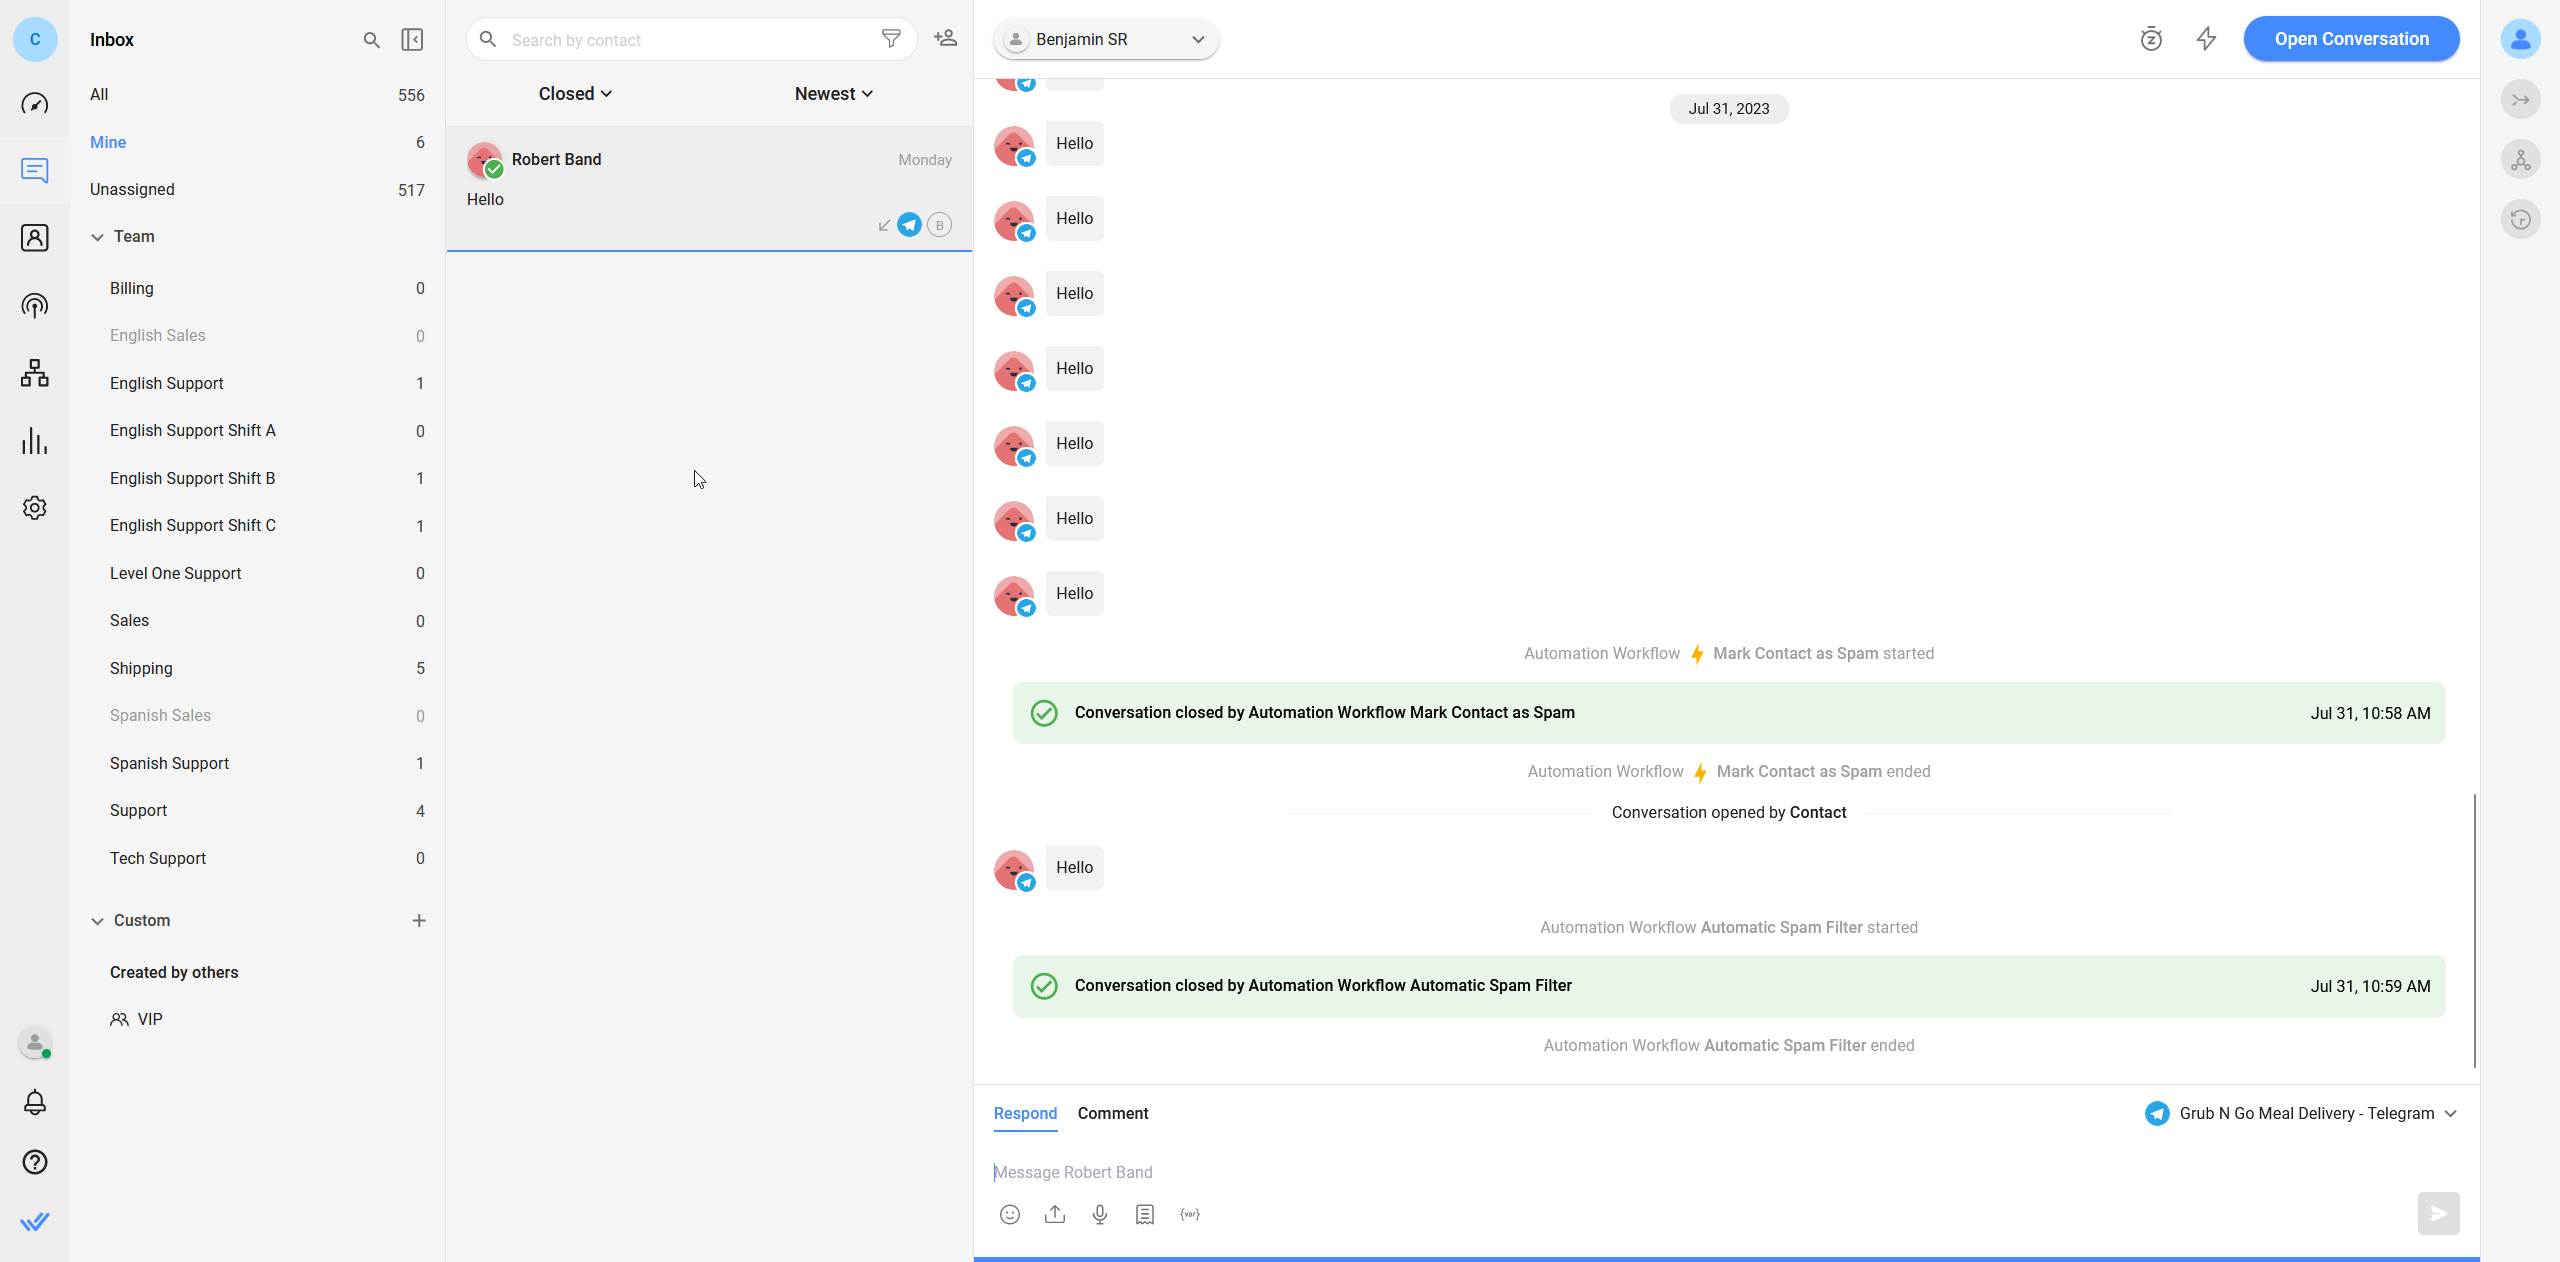Click the lightning bolt actions icon
2560x1262 pixels.
coord(2204,38)
